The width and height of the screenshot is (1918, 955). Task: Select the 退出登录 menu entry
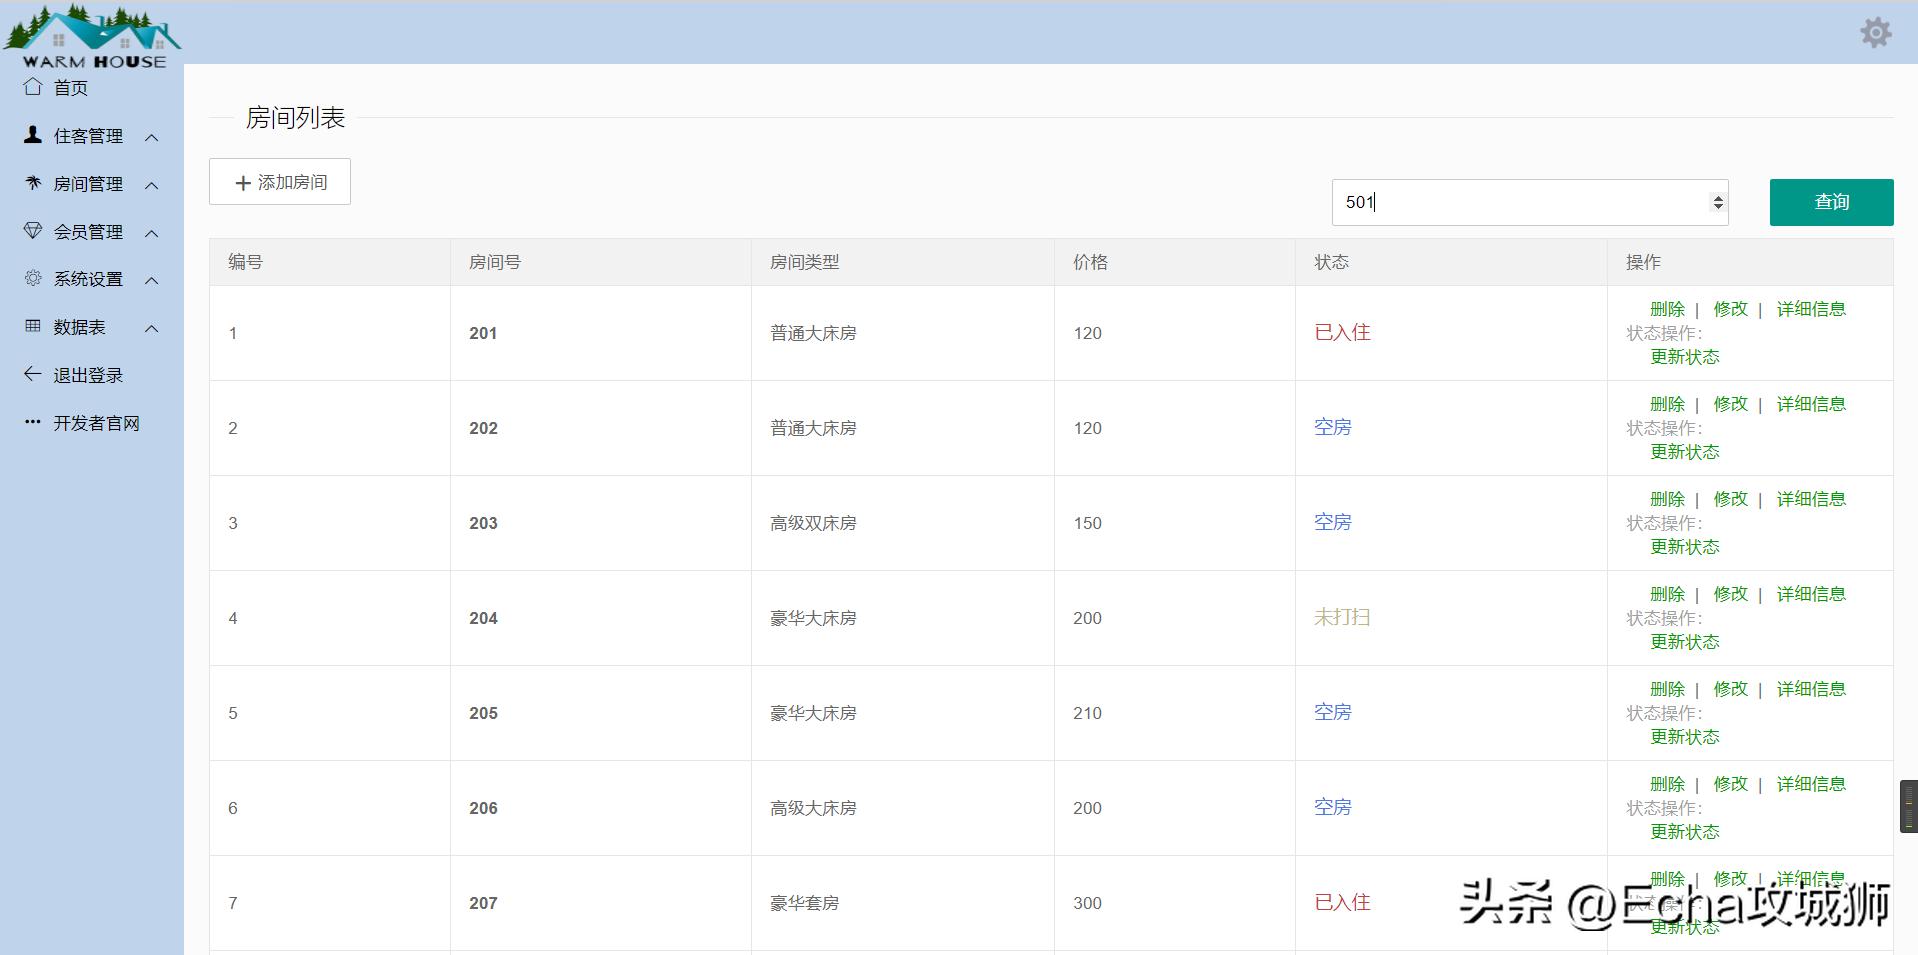(88, 375)
